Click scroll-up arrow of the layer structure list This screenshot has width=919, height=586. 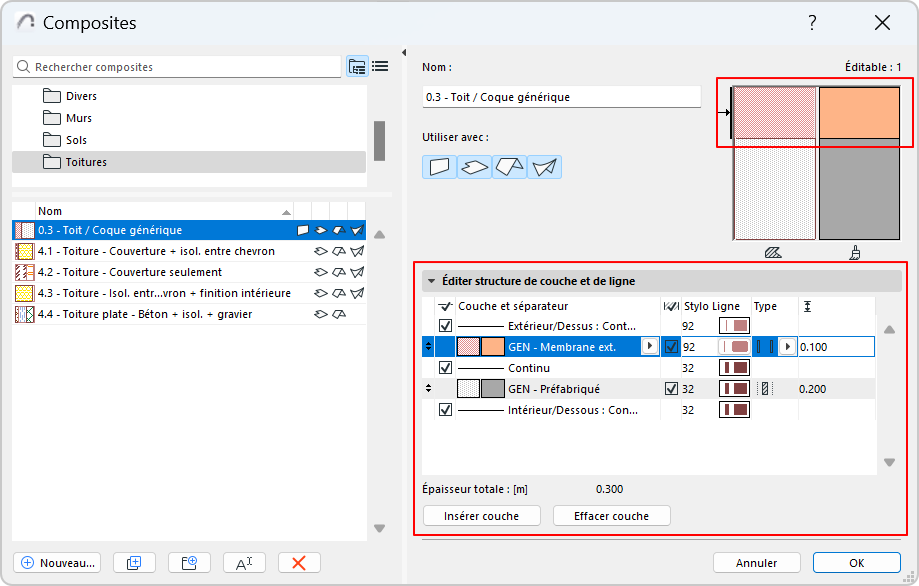click(x=889, y=330)
